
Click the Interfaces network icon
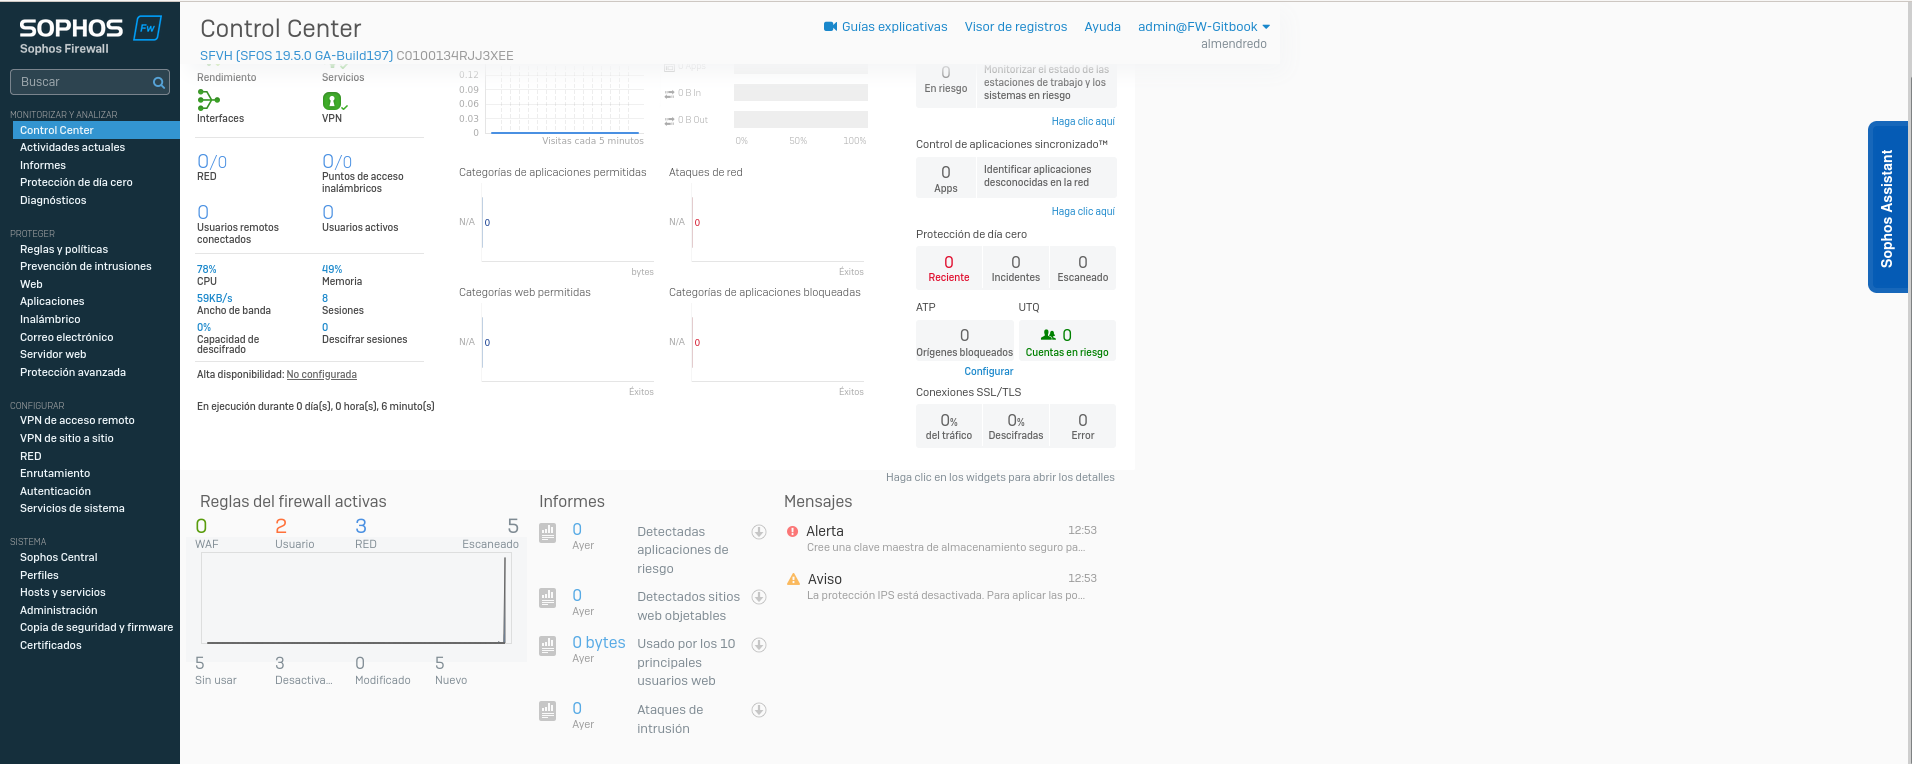(x=208, y=100)
